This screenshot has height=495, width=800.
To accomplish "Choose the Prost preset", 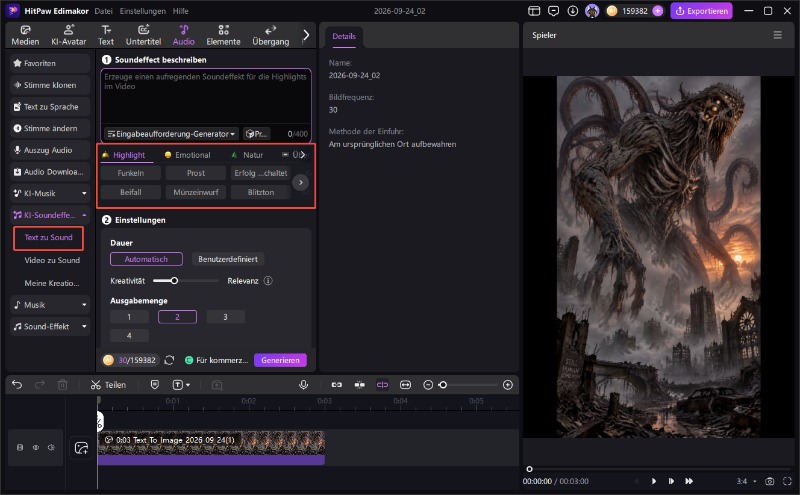I will [196, 173].
